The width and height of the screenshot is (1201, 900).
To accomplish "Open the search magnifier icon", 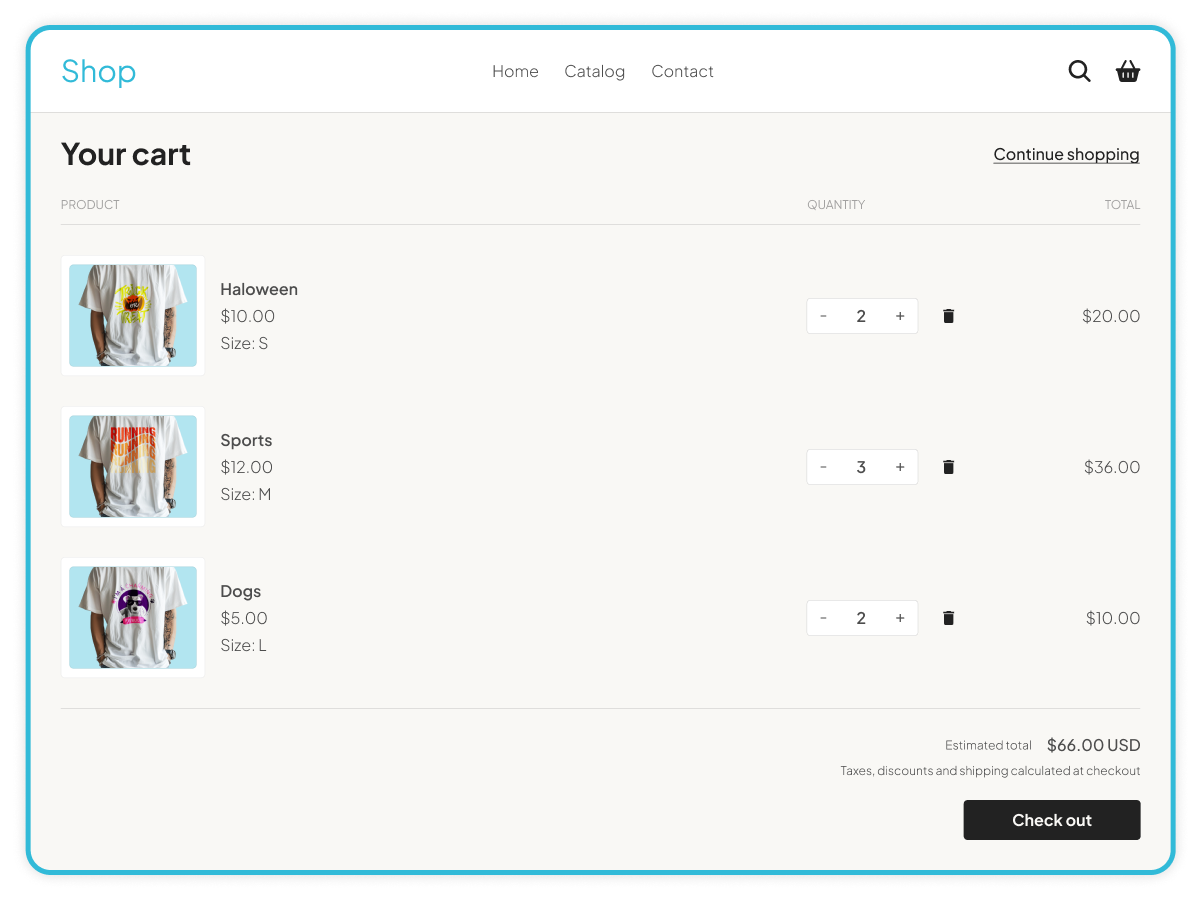I will point(1079,71).
